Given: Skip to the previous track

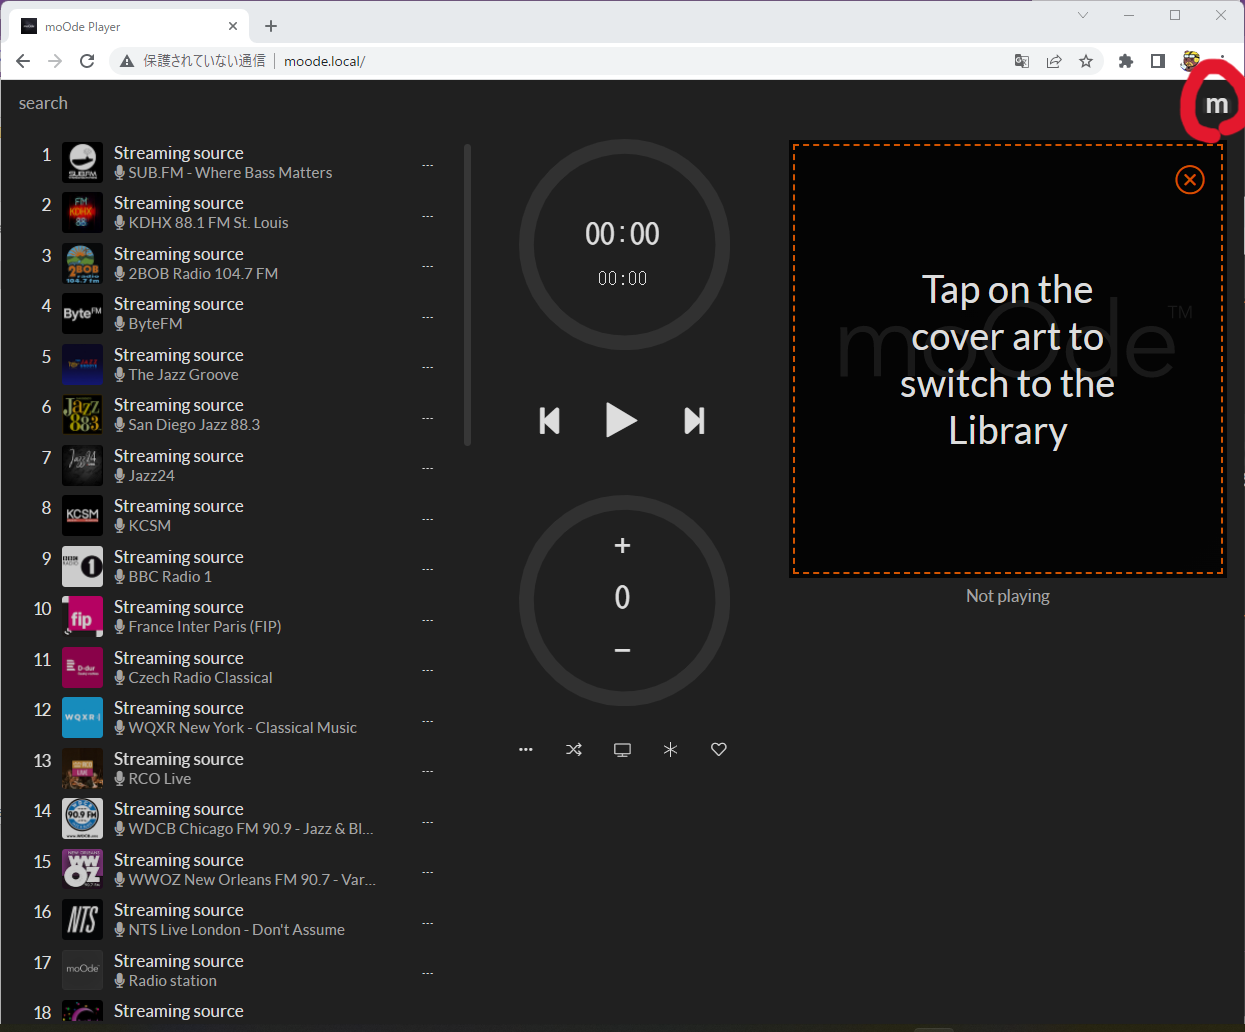Looking at the screenshot, I should 549,420.
